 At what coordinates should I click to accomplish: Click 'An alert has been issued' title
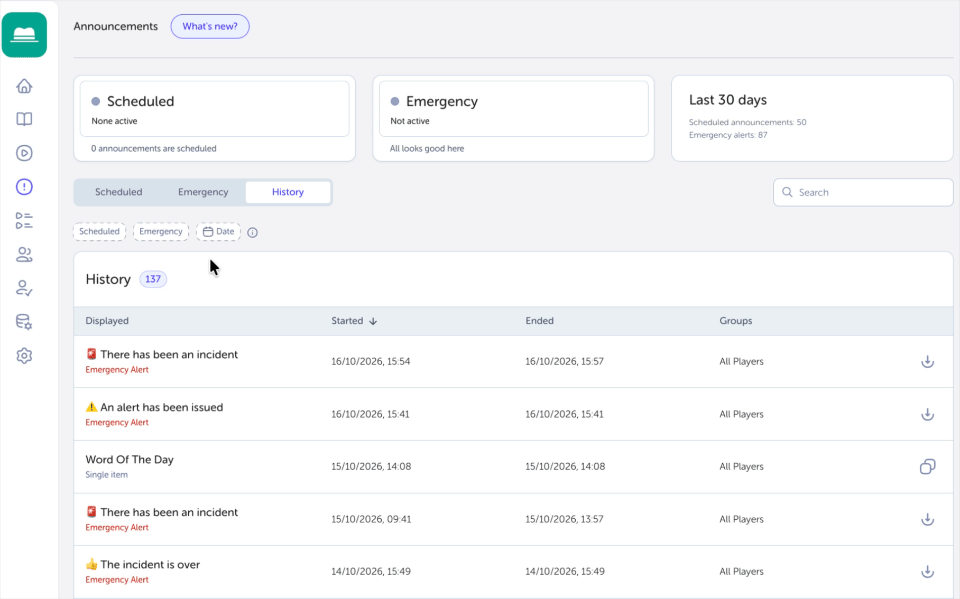coord(162,407)
